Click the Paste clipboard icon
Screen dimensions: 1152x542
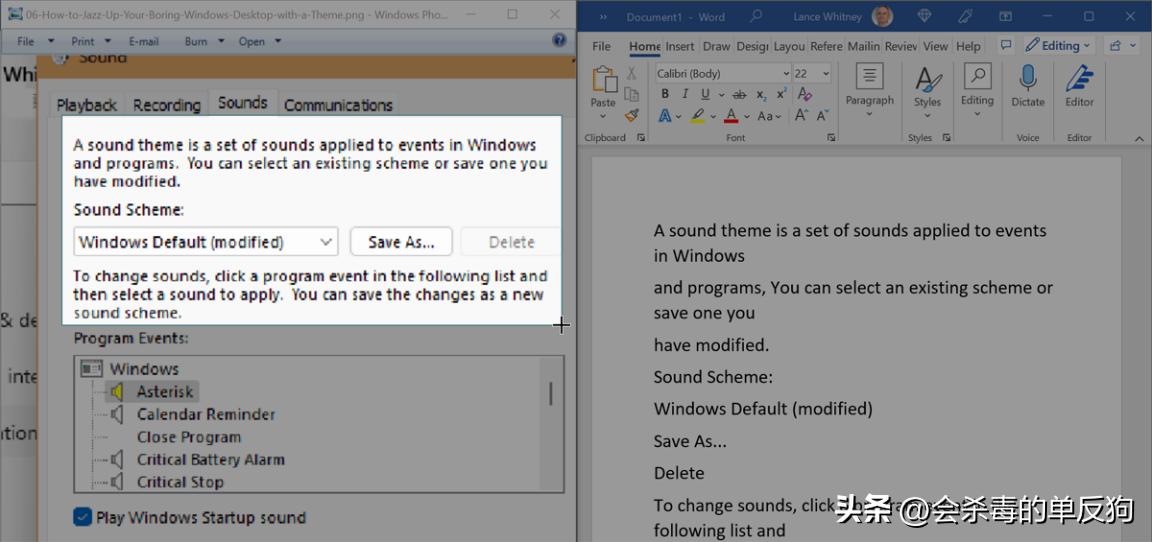pyautogui.click(x=603, y=81)
